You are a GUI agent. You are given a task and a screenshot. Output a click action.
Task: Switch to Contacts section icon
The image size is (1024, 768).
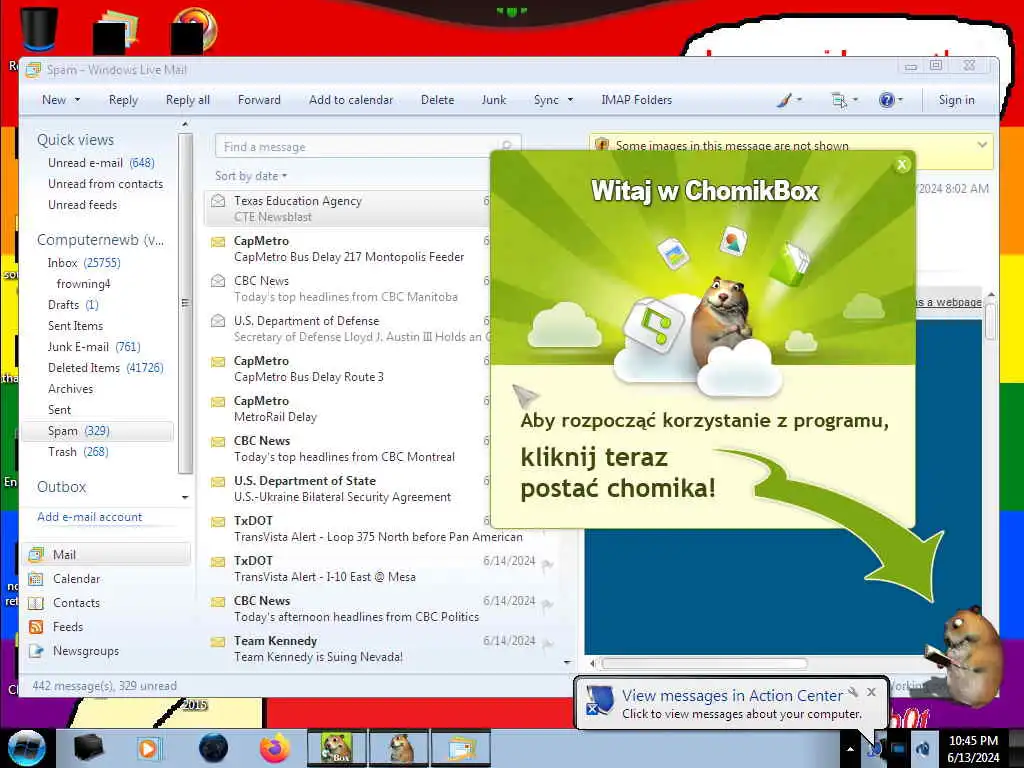coord(36,603)
